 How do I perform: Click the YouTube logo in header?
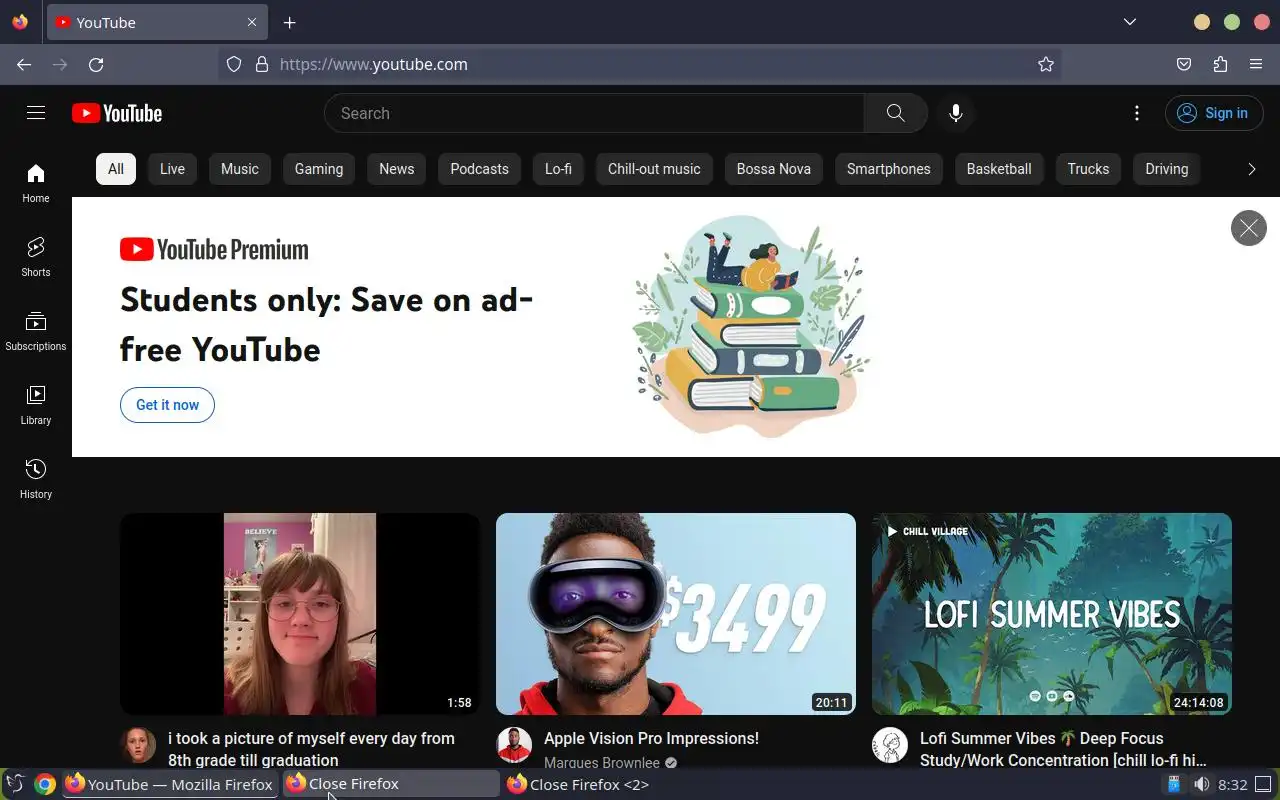(117, 113)
